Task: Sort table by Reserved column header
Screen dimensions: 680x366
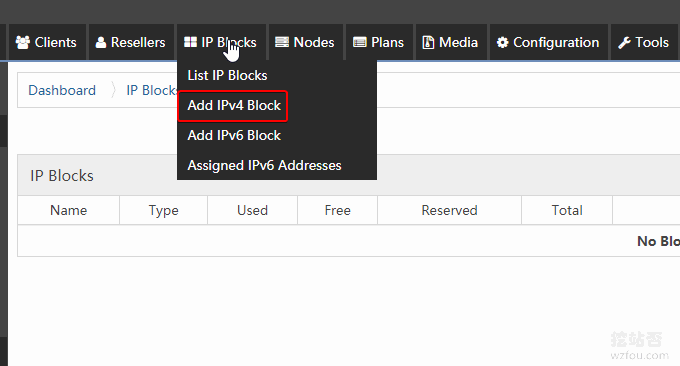Action: (x=449, y=210)
